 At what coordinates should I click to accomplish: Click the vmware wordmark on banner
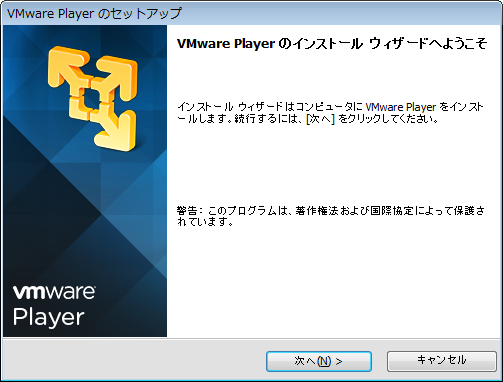[54, 292]
